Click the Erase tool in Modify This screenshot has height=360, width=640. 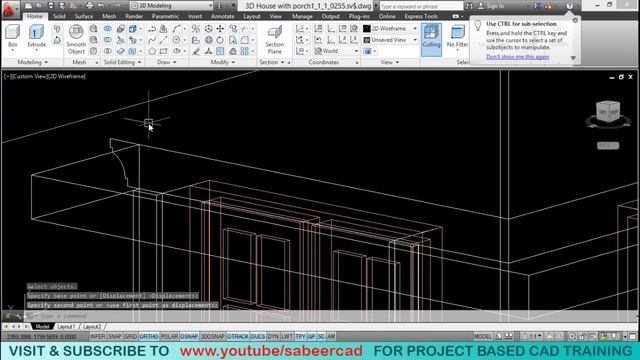(x=196, y=51)
